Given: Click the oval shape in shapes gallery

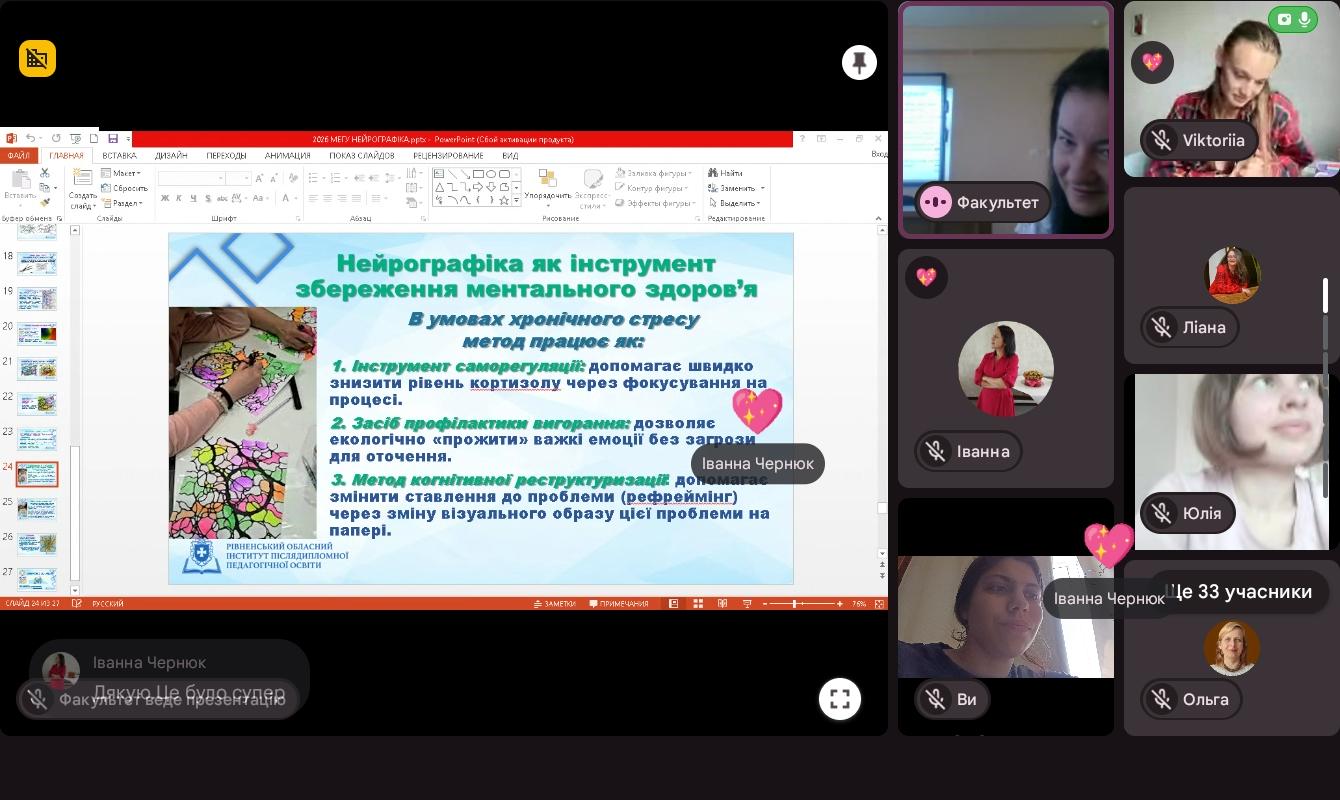Looking at the screenshot, I should (491, 174).
